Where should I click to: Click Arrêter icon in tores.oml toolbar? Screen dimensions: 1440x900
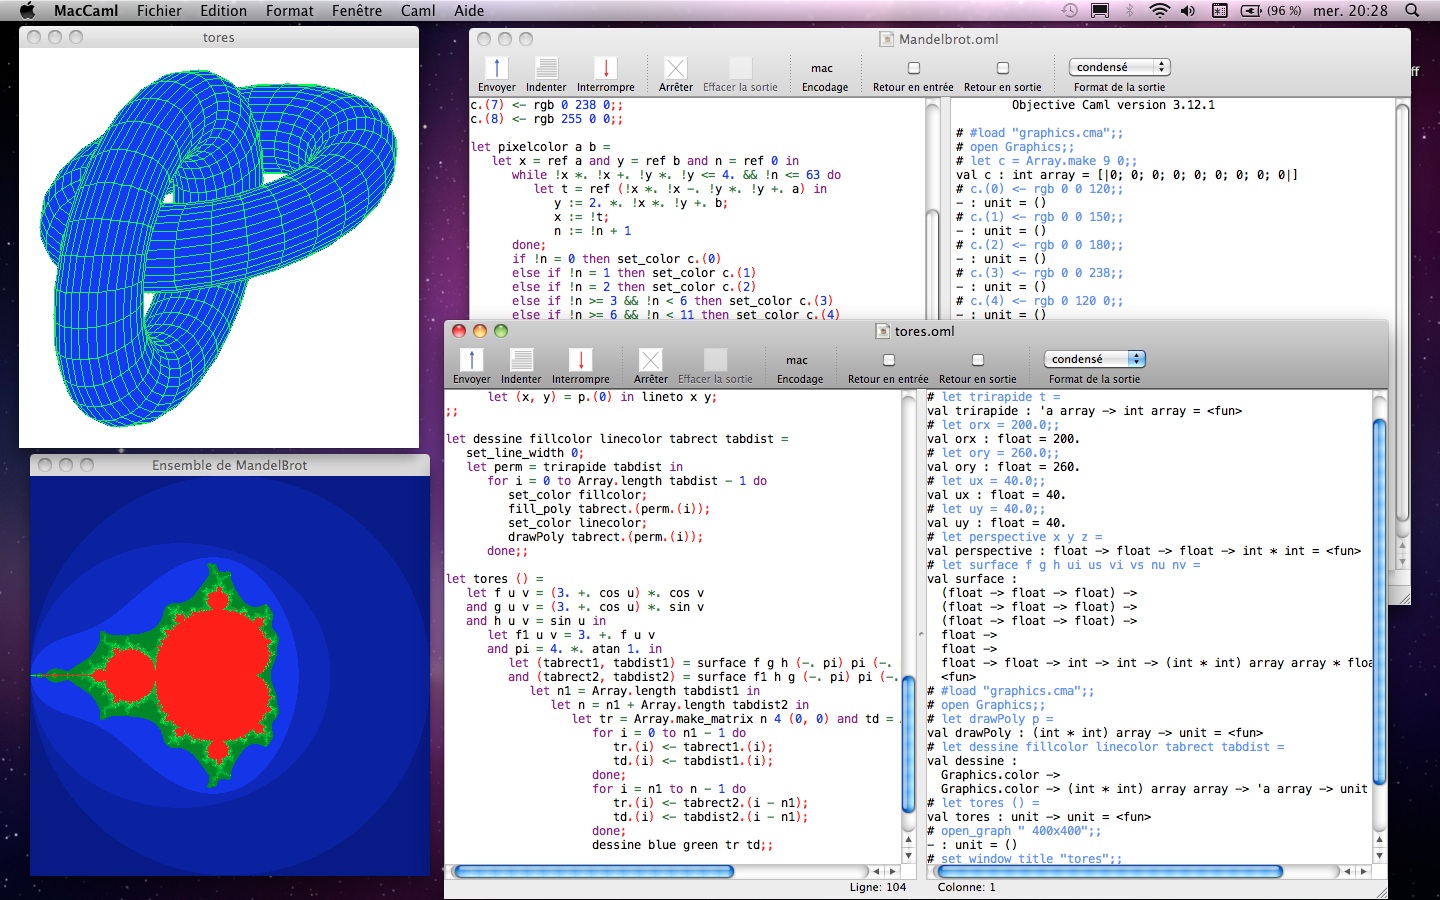(x=650, y=360)
